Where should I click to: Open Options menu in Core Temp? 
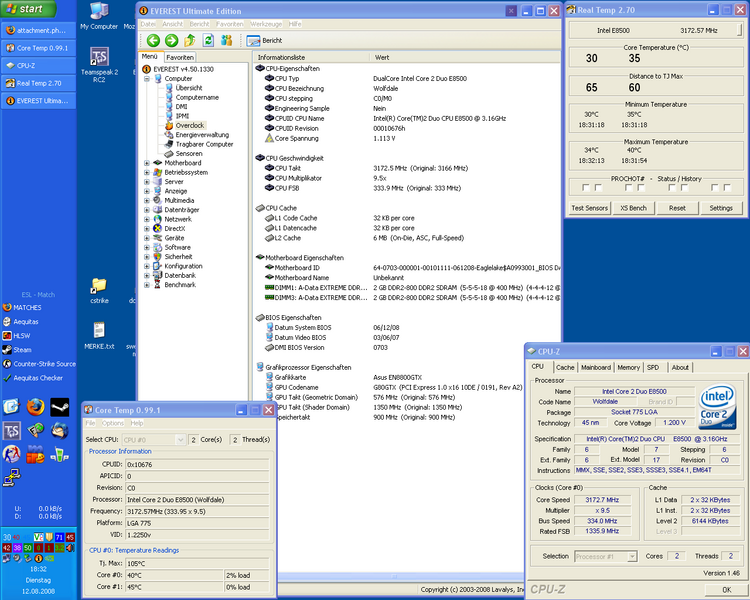[112, 423]
